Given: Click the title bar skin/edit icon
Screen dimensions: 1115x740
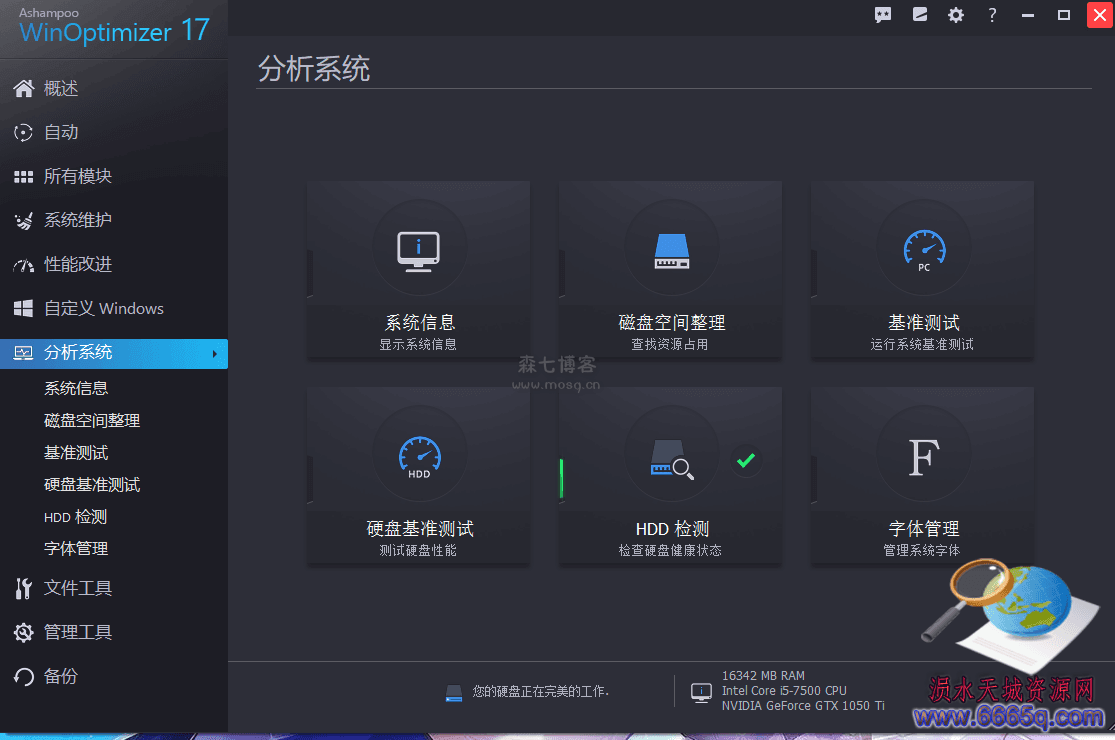Looking at the screenshot, I should 920,14.
